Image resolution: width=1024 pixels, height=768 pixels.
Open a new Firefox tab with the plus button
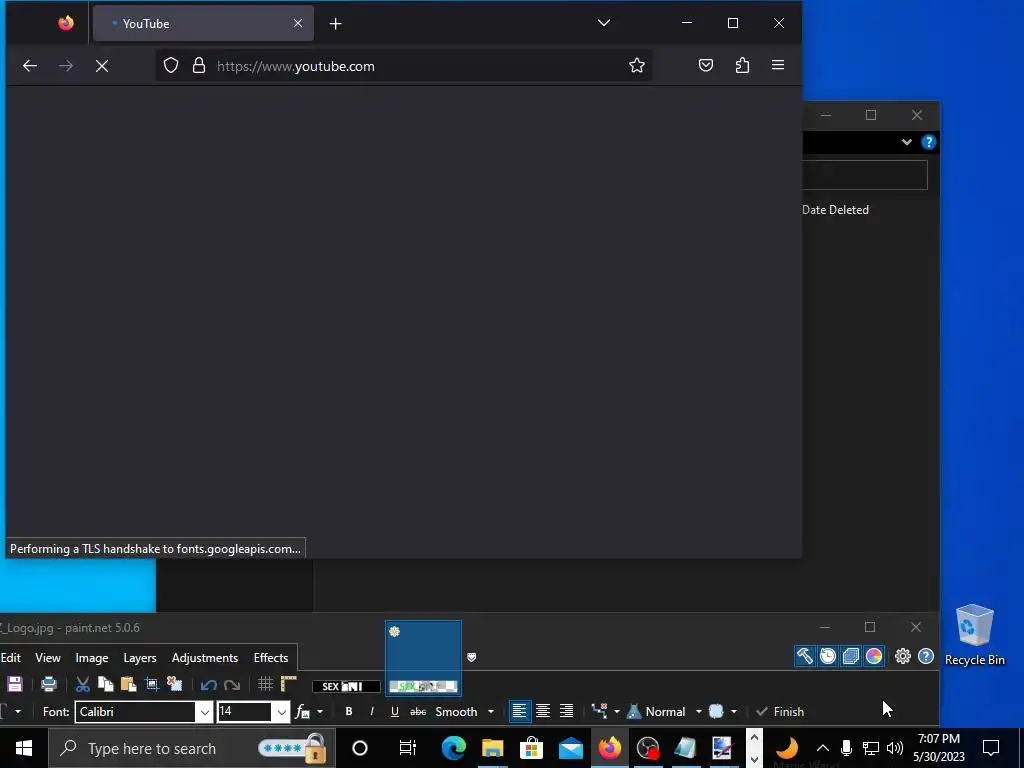tap(336, 24)
